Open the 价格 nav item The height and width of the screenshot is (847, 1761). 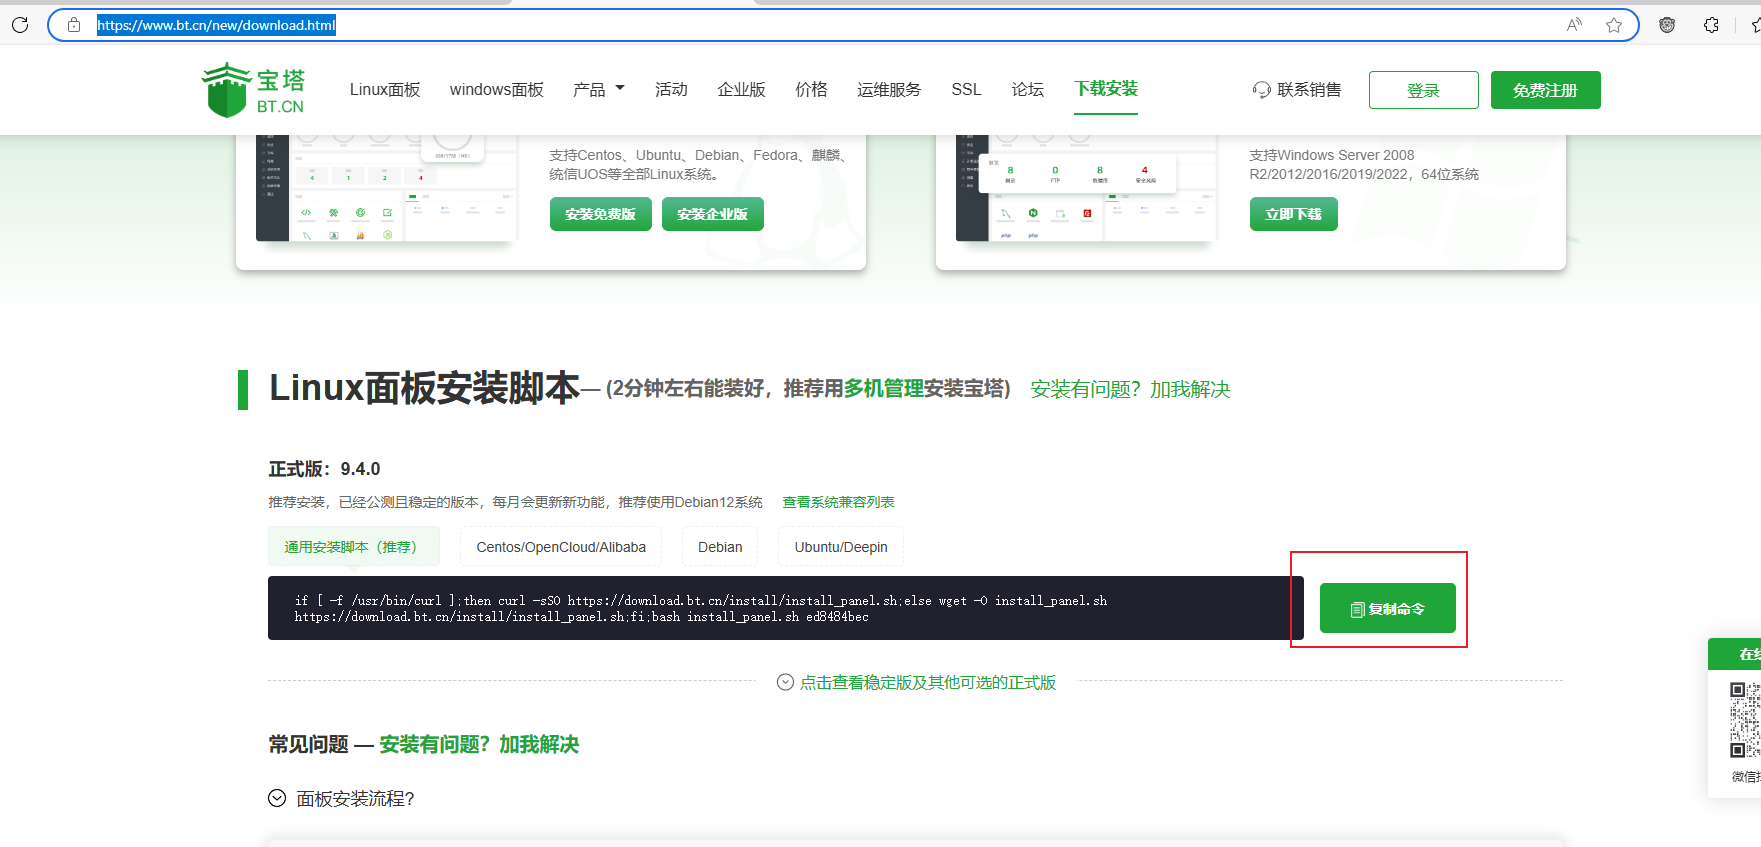click(811, 90)
